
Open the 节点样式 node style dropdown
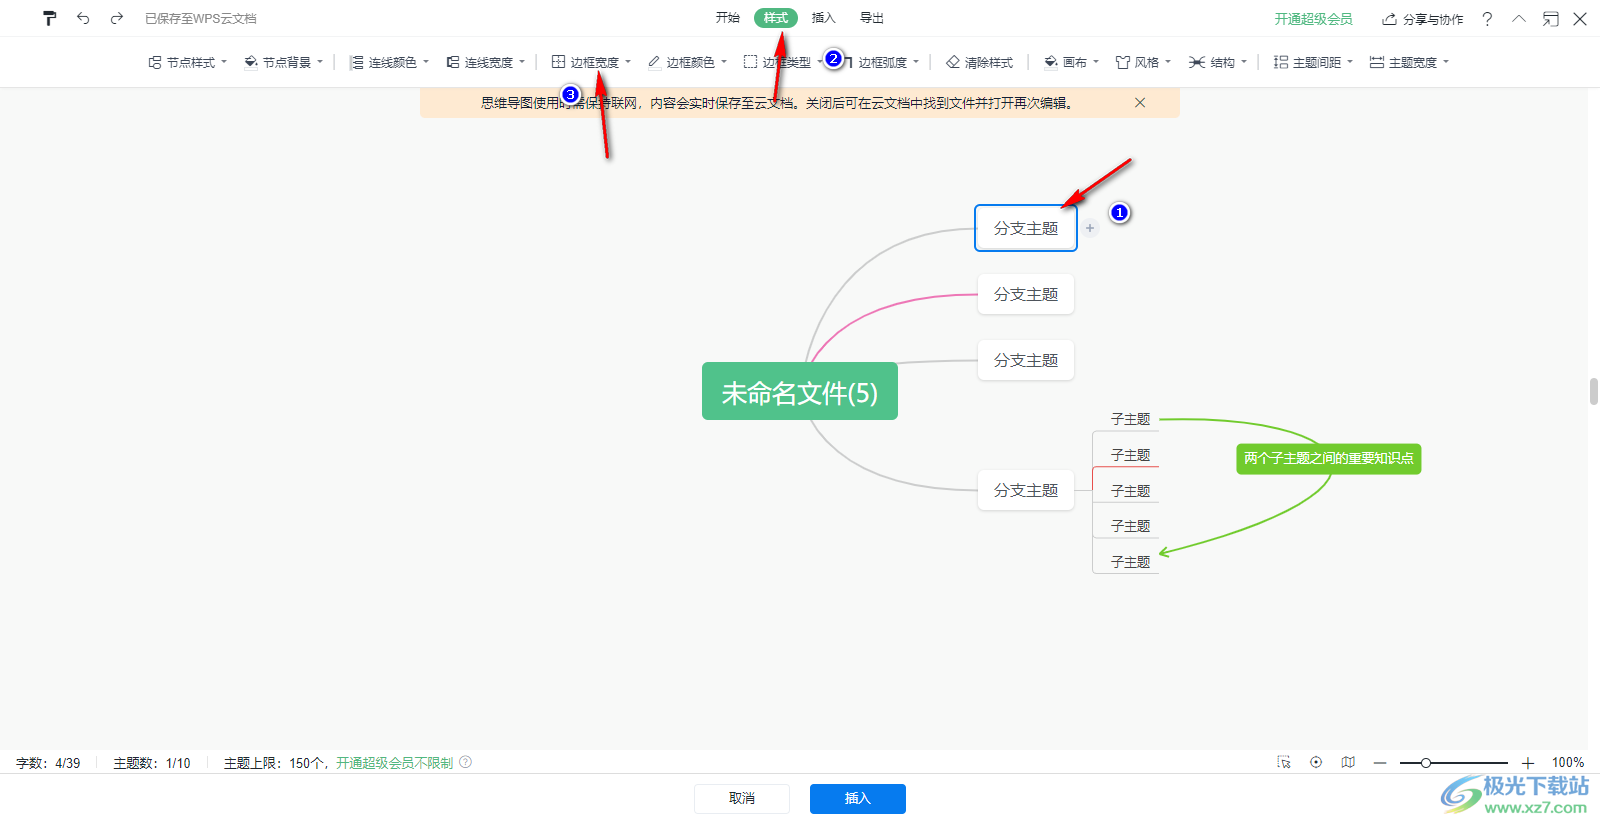[x=188, y=62]
